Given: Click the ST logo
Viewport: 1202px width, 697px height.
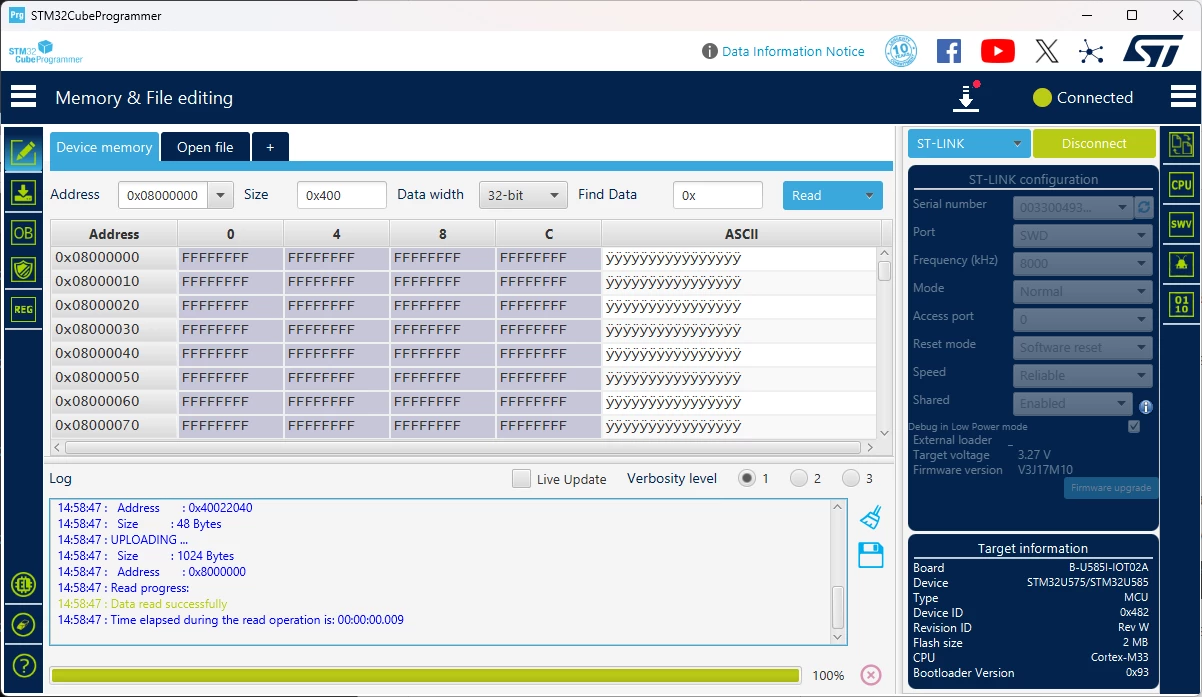Looking at the screenshot, I should point(1153,51).
